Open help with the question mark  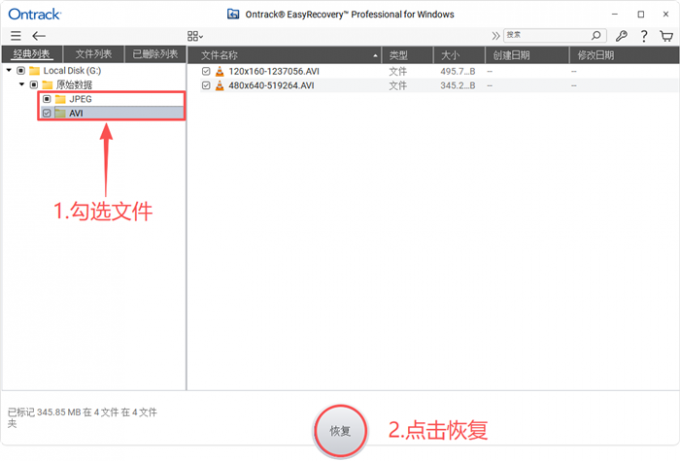click(644, 36)
